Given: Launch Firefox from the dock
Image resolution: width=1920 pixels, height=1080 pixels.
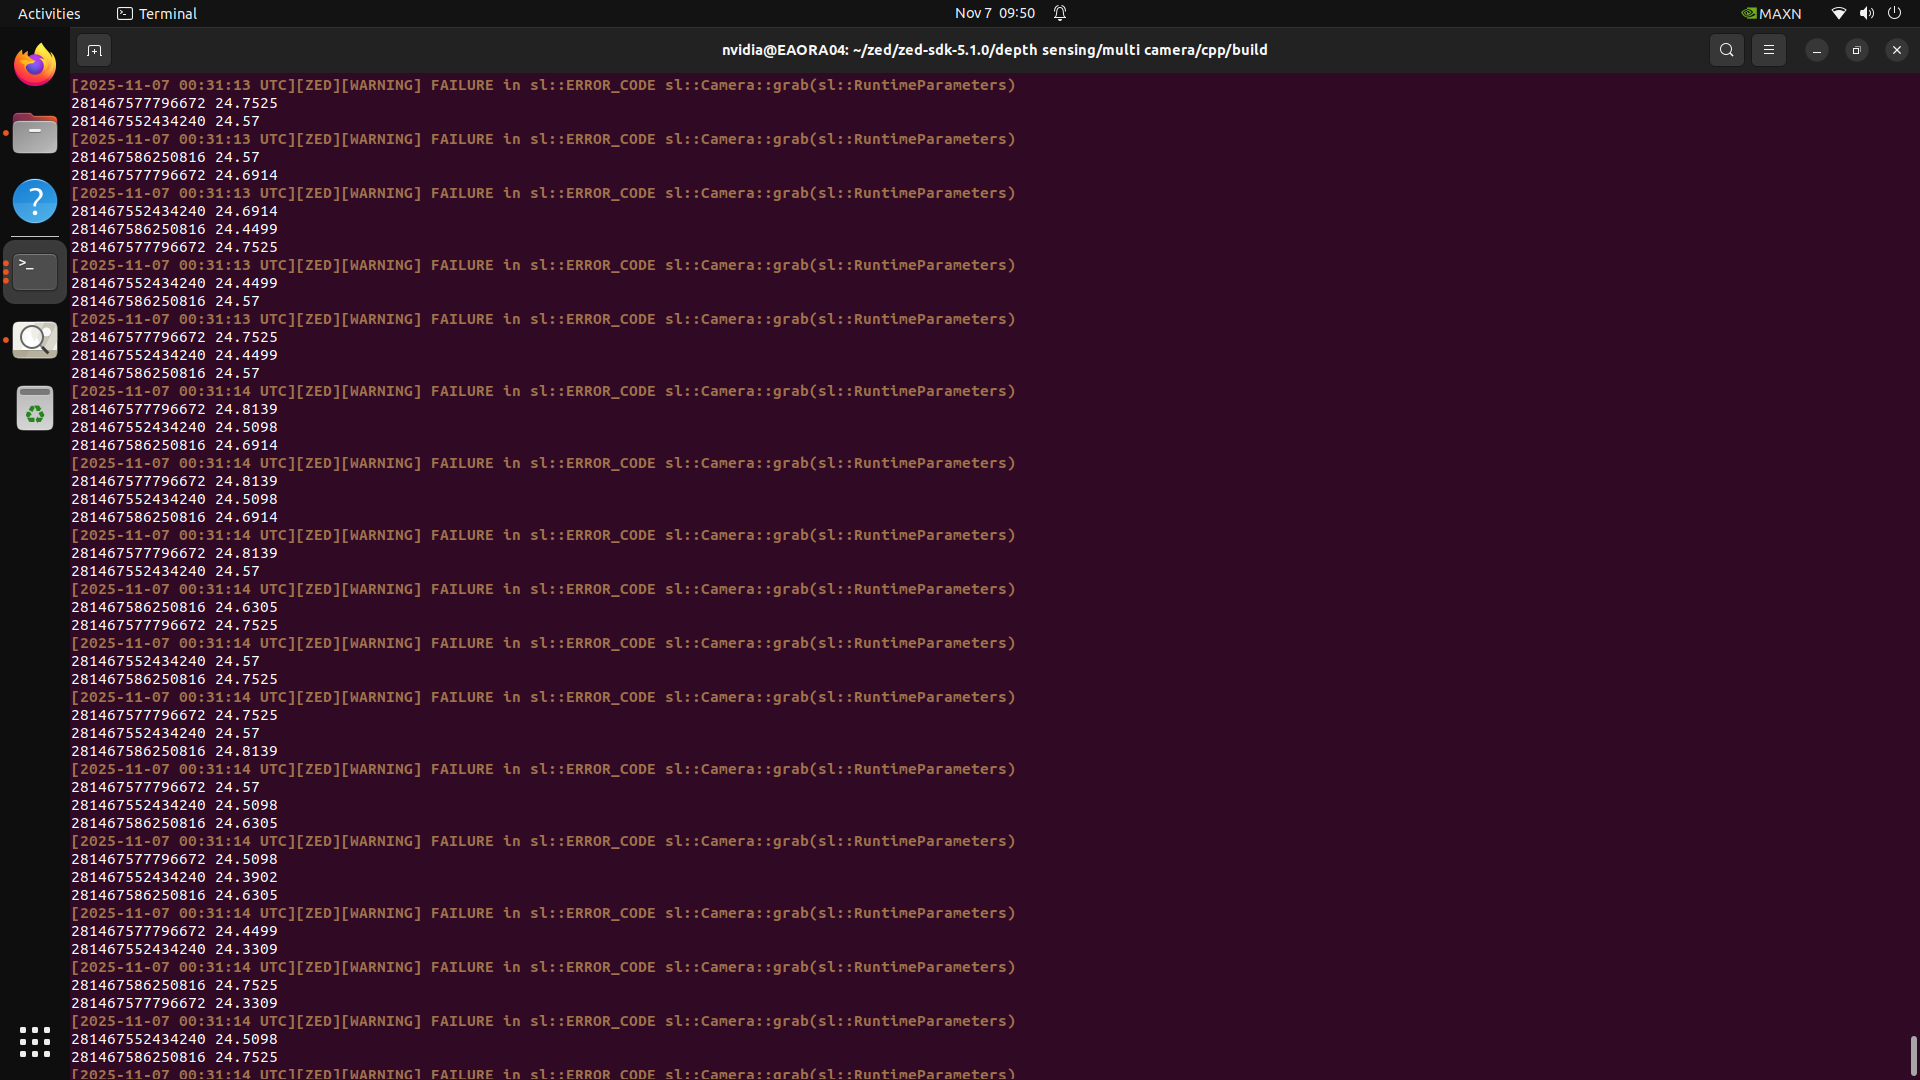Looking at the screenshot, I should click(x=35, y=66).
